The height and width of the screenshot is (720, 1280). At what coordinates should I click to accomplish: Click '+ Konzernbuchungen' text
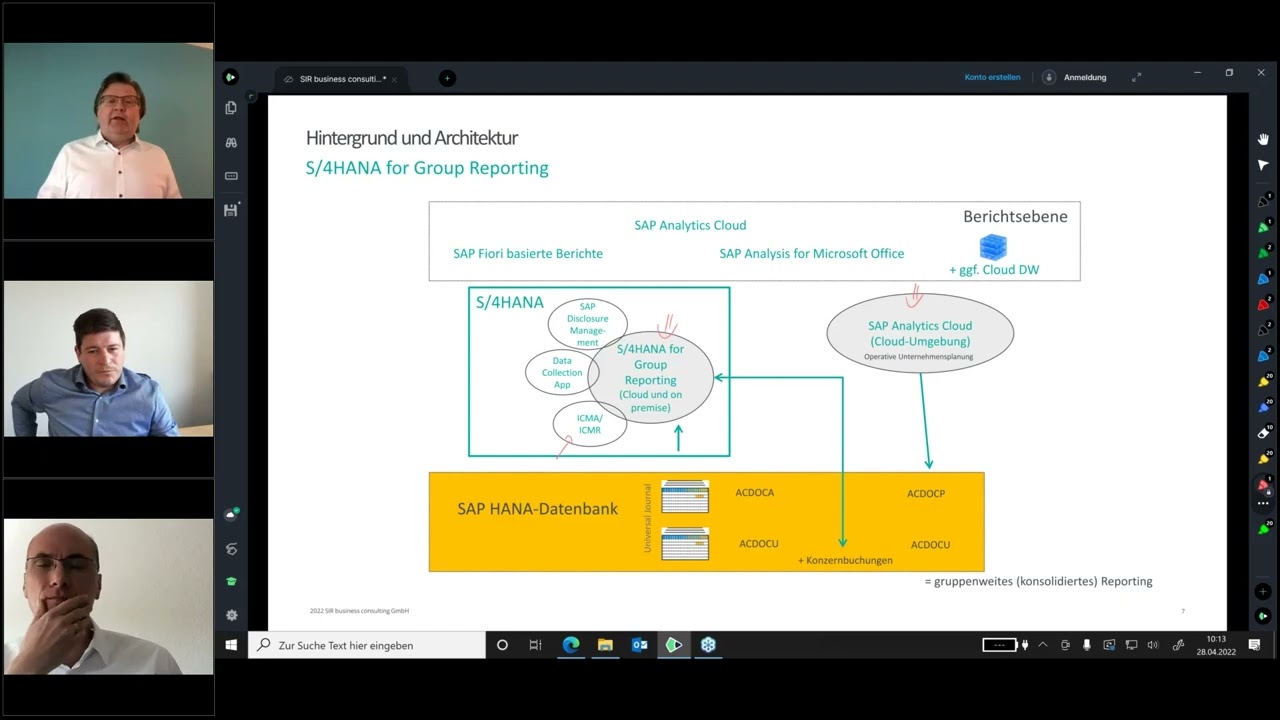tap(845, 560)
